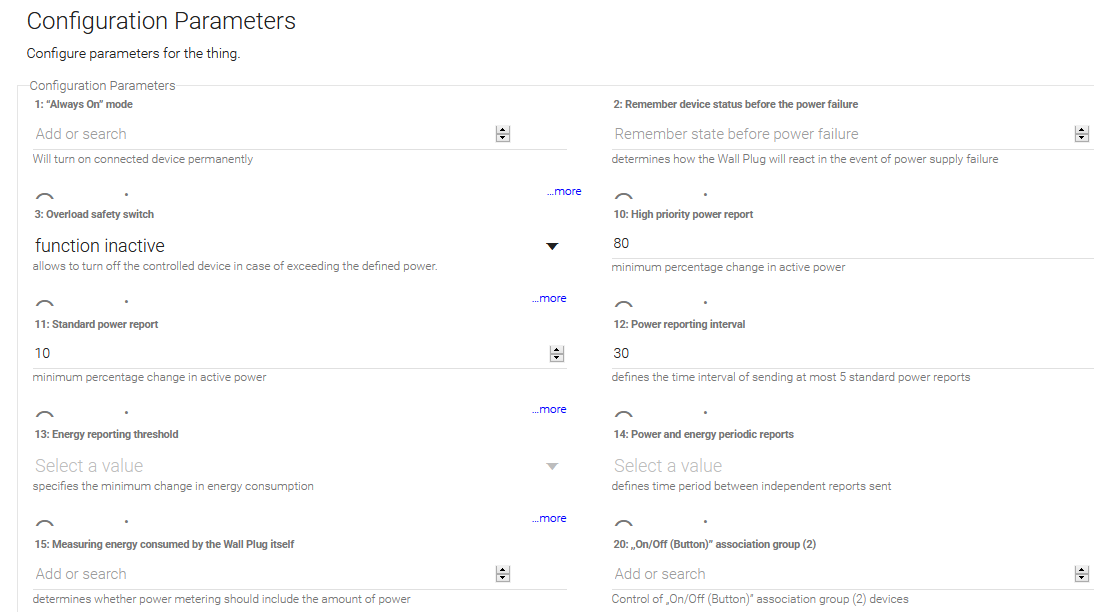1094x612 pixels.
Task: Click stepper for On/Off Button association group
Action: pos(1081,574)
